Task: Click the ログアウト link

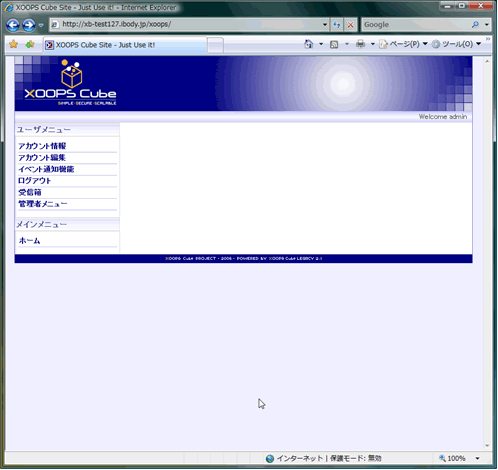Action: (x=35, y=181)
